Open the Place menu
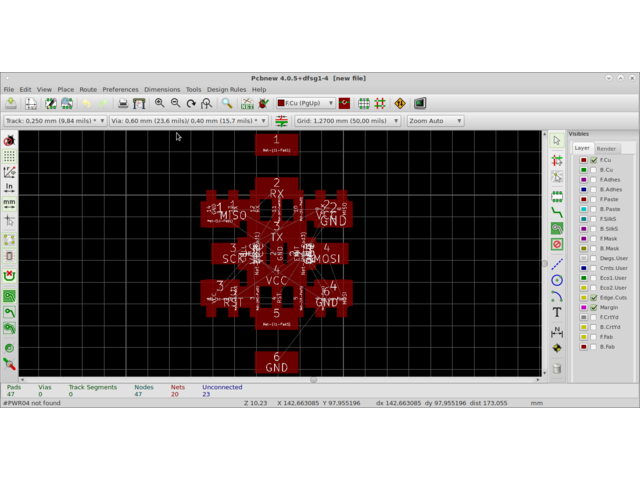 [x=66, y=89]
